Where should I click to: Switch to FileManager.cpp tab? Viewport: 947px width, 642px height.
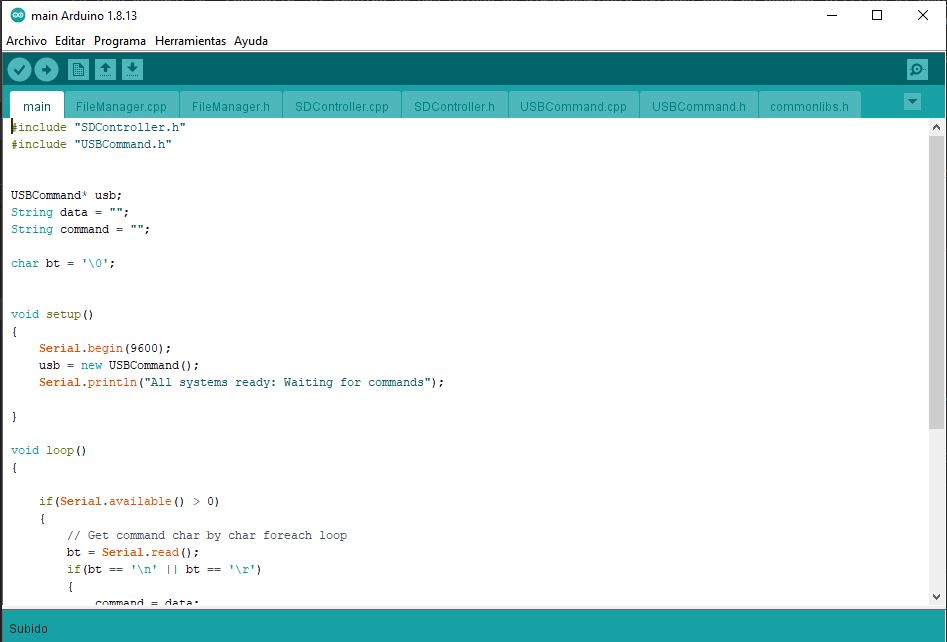[121, 106]
